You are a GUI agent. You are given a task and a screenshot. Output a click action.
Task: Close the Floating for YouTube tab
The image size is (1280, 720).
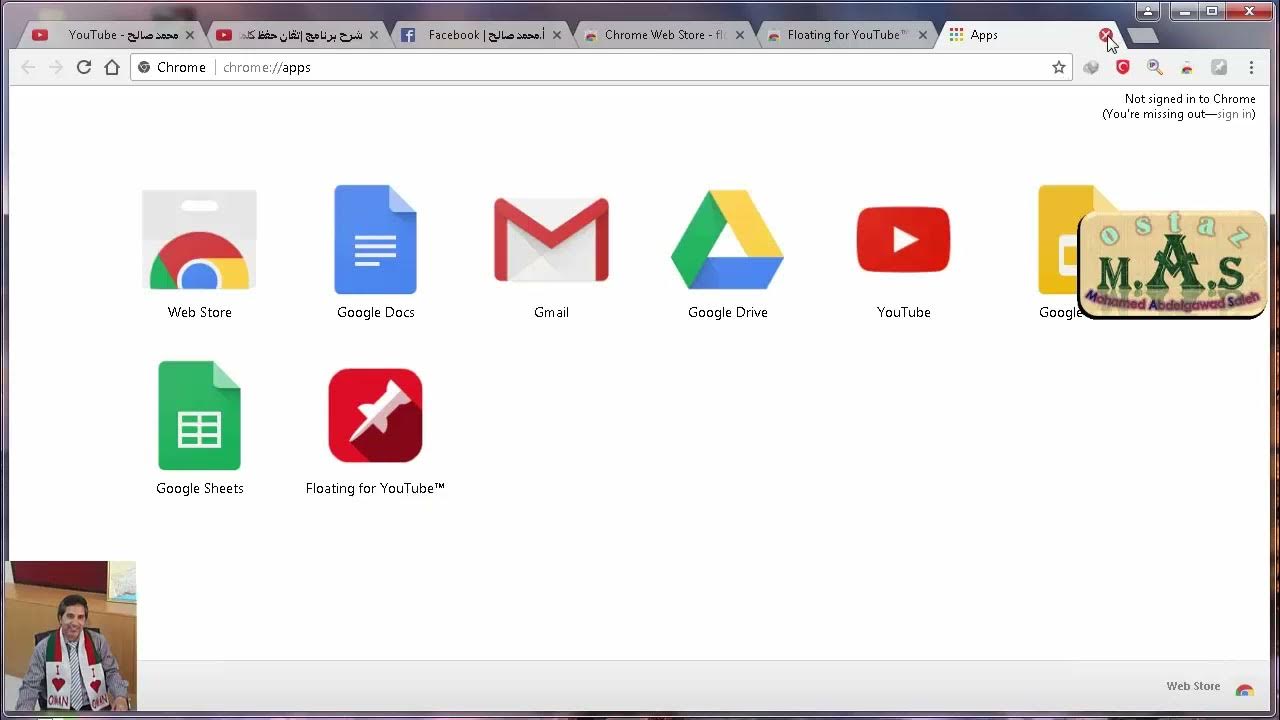click(x=923, y=35)
